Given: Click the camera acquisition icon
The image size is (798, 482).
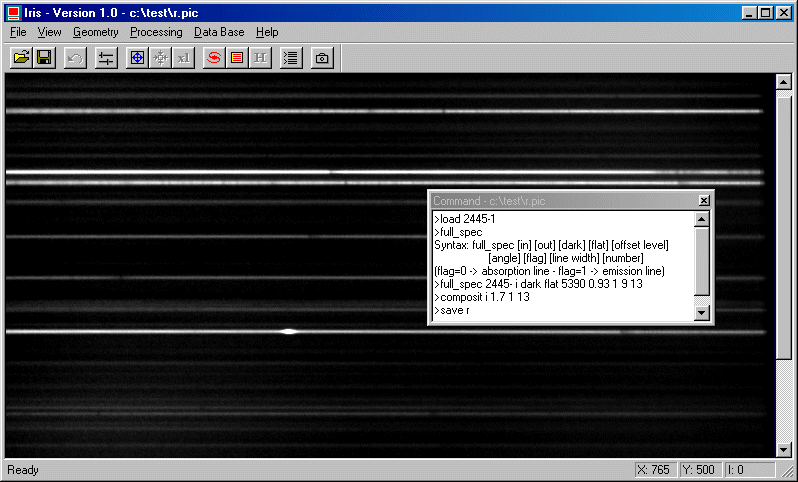Looking at the screenshot, I should point(322,58).
